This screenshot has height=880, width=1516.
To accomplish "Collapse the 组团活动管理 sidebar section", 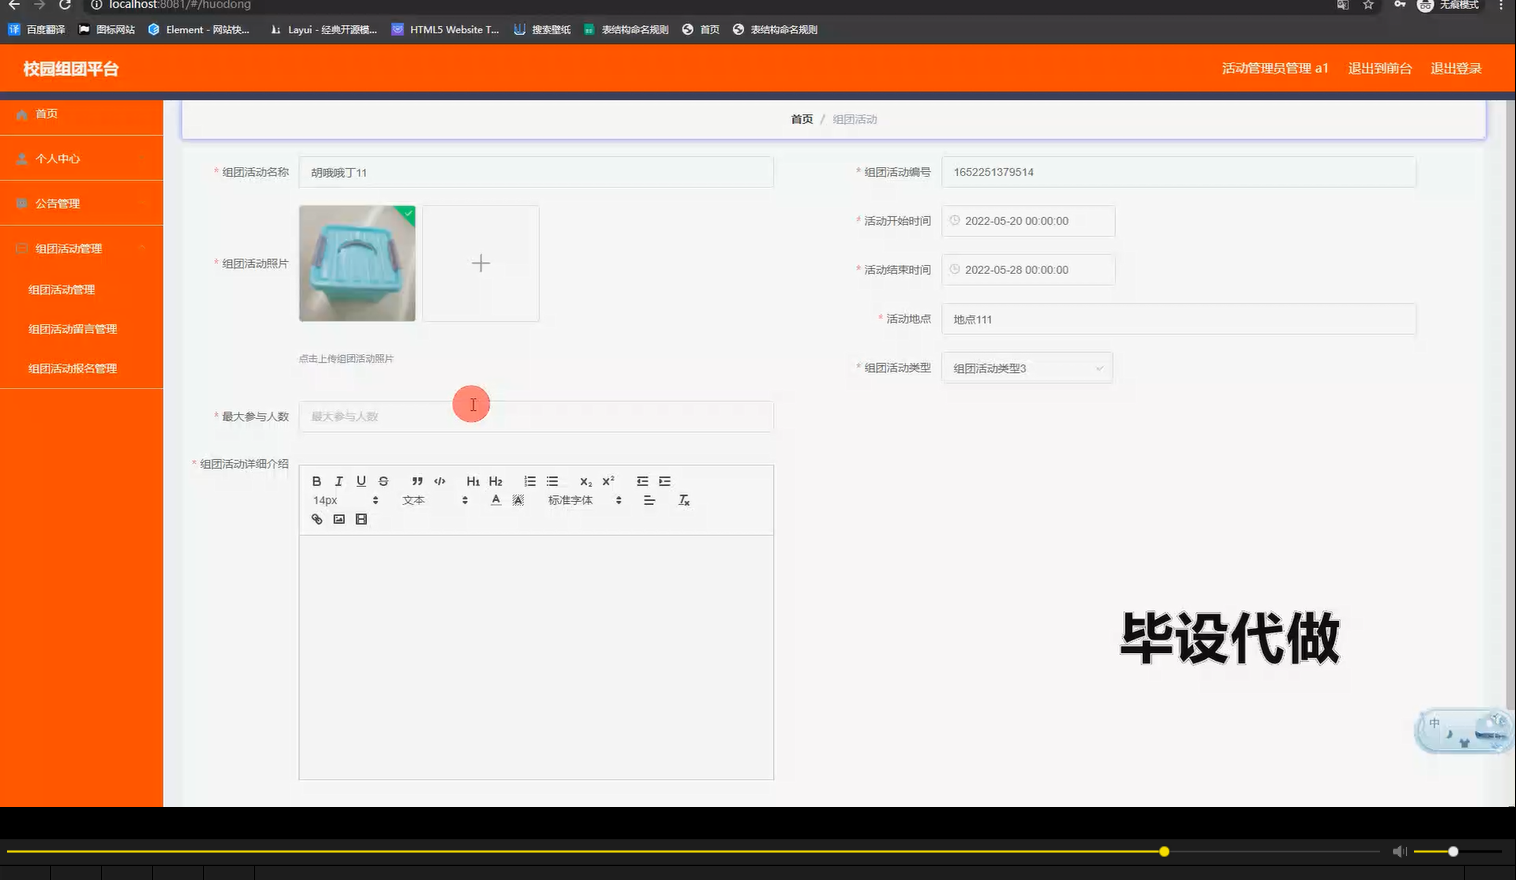I will pos(80,247).
